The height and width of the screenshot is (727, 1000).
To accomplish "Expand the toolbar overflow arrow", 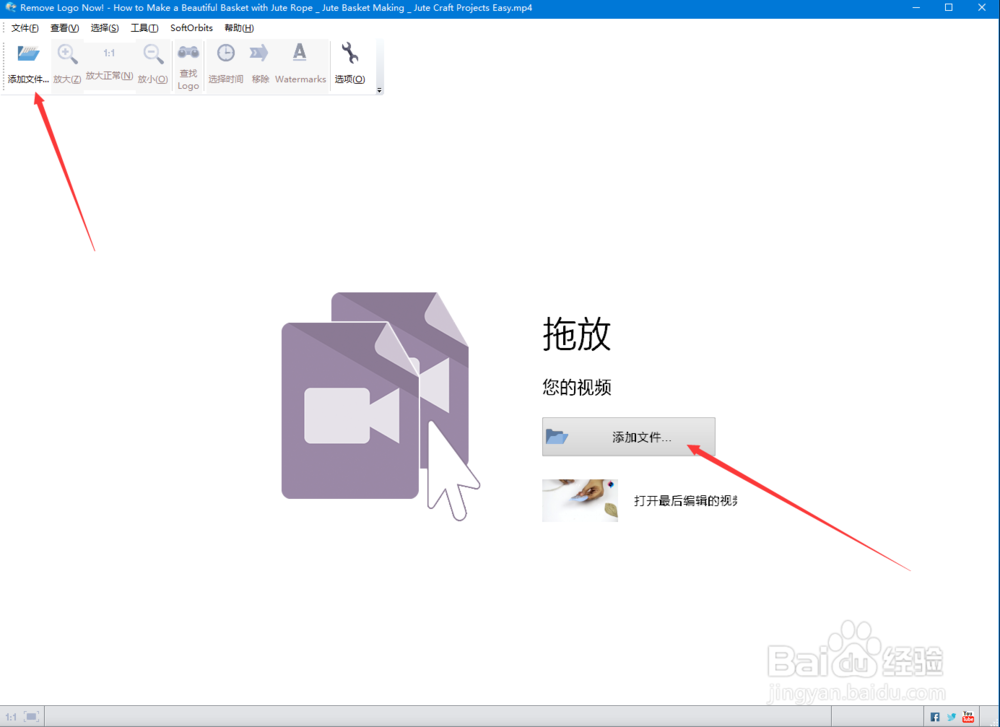I will [379, 90].
